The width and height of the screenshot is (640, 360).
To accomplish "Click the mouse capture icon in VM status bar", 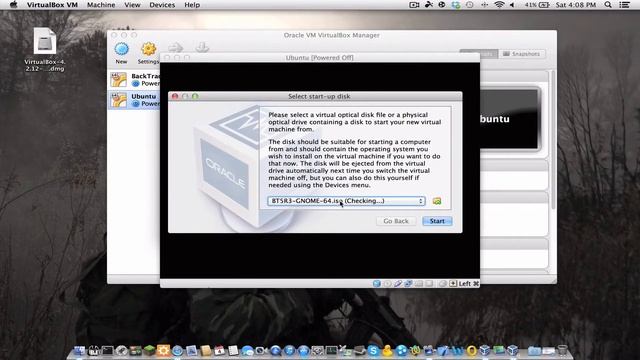I will pyautogui.click(x=442, y=283).
